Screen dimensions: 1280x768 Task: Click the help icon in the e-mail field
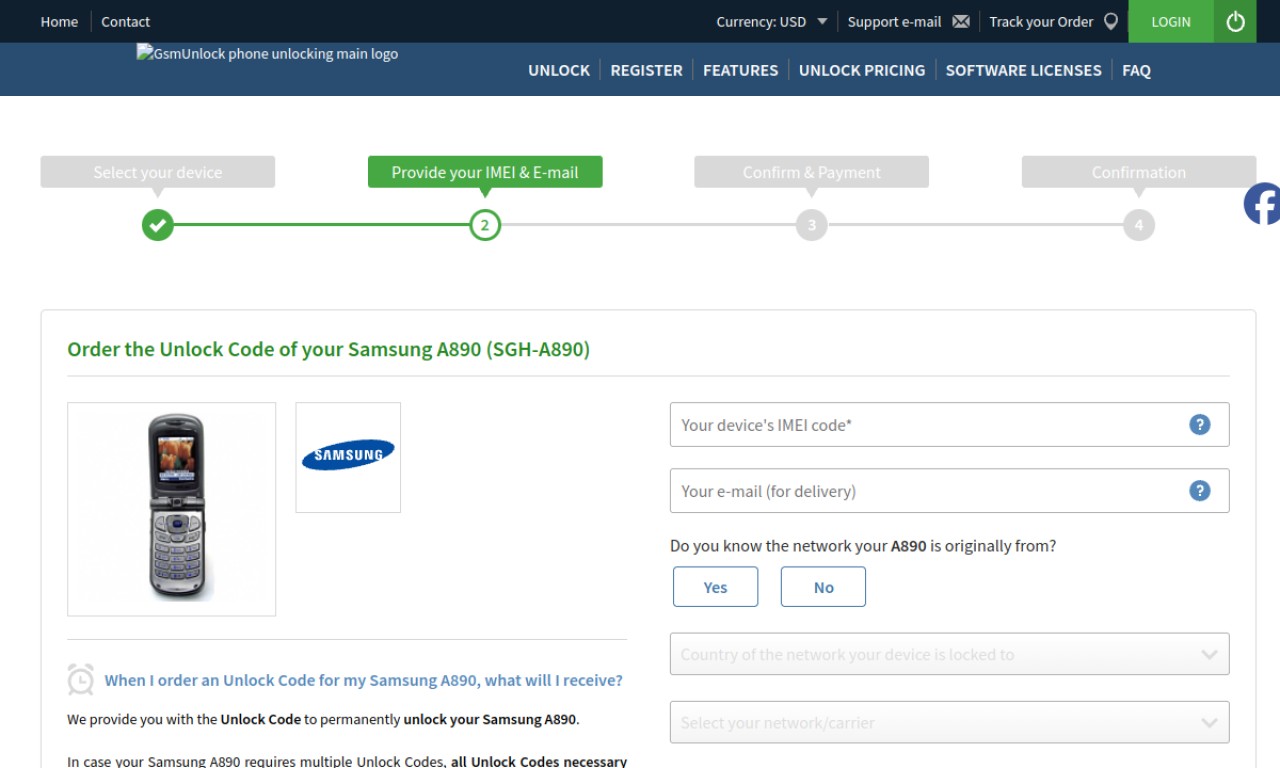(1200, 491)
